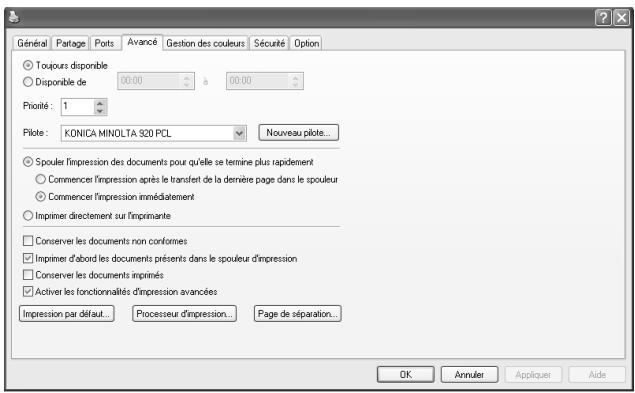635x393 pixels.
Task: Expand the Pilote driver dropdown
Action: [x=239, y=133]
